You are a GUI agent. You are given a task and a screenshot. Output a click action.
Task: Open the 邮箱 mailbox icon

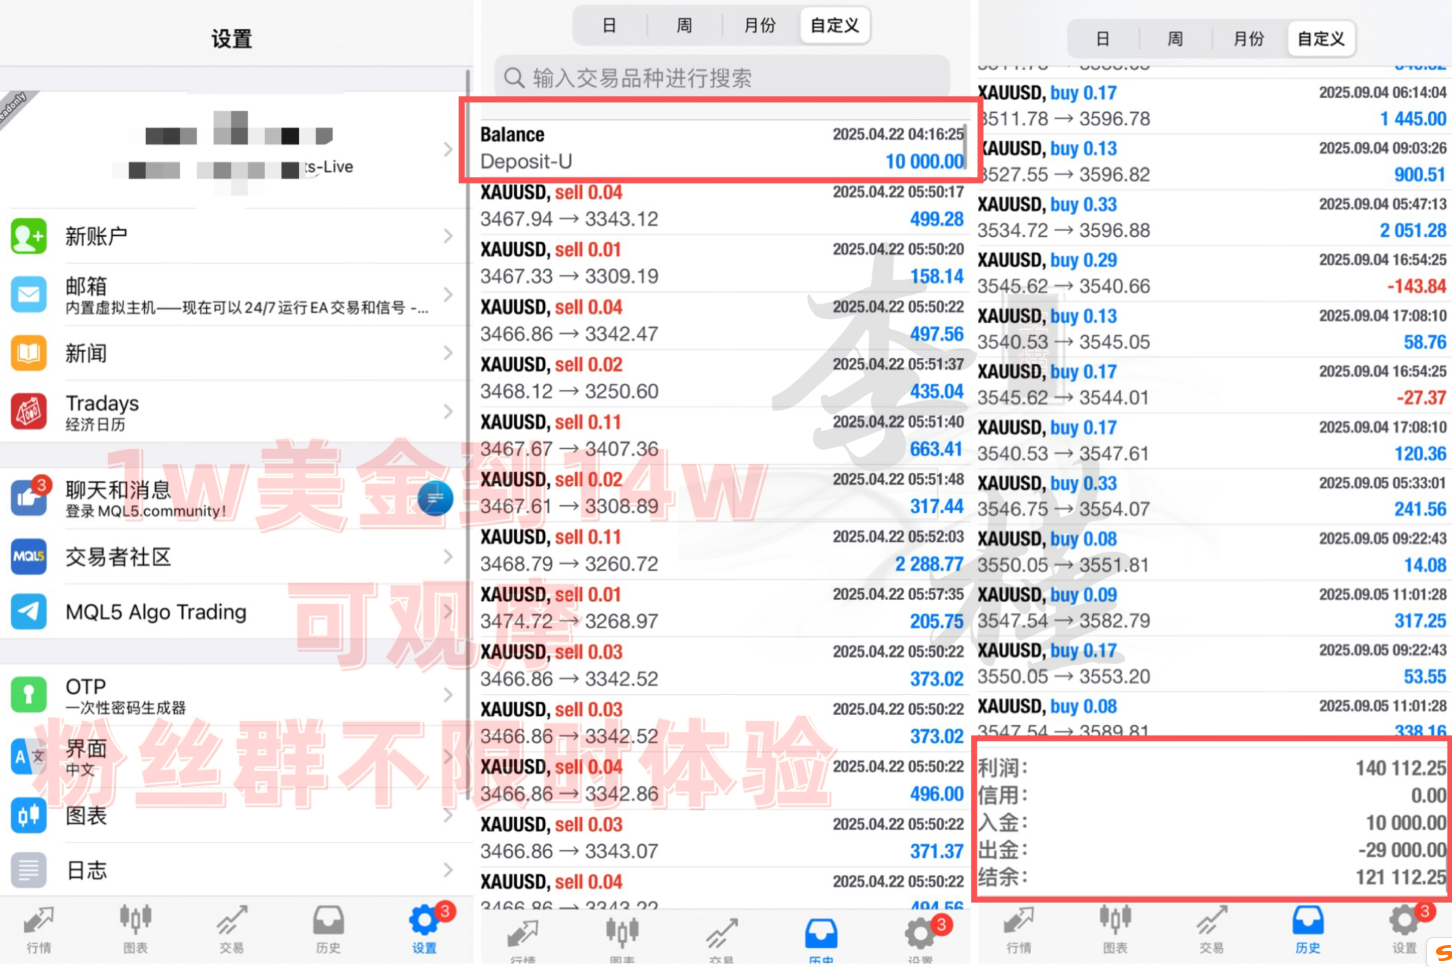pos(28,294)
